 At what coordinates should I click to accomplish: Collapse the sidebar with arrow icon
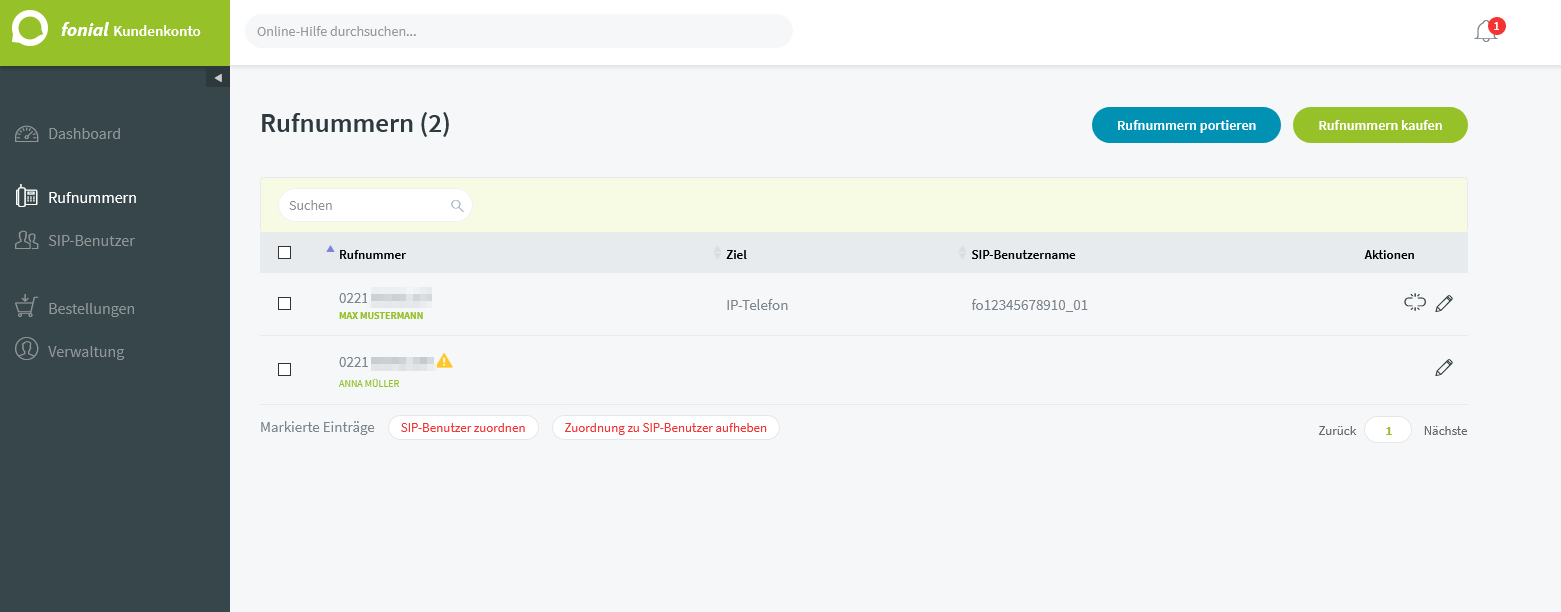click(x=217, y=78)
